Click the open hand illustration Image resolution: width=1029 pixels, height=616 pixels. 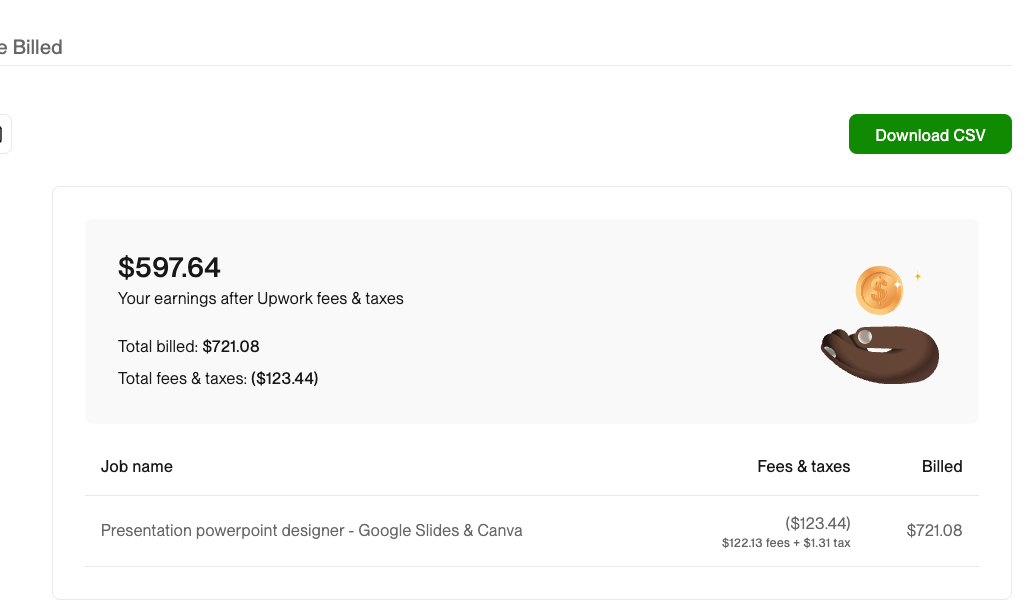point(880,354)
